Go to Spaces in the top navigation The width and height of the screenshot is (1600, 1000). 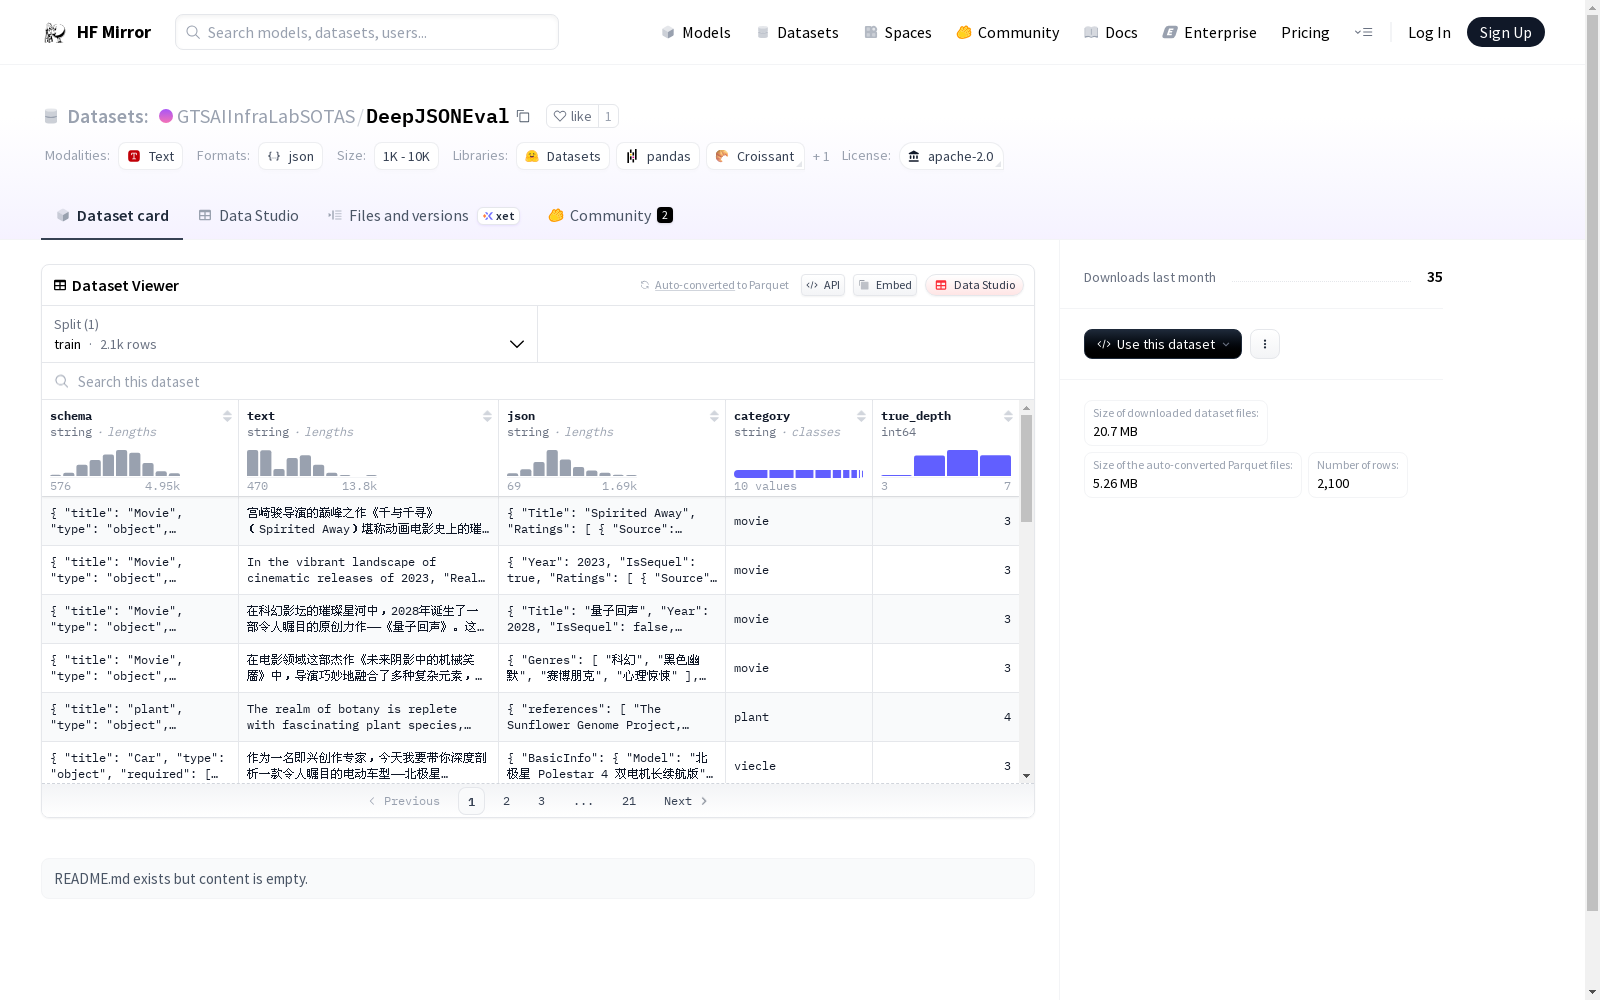(897, 33)
